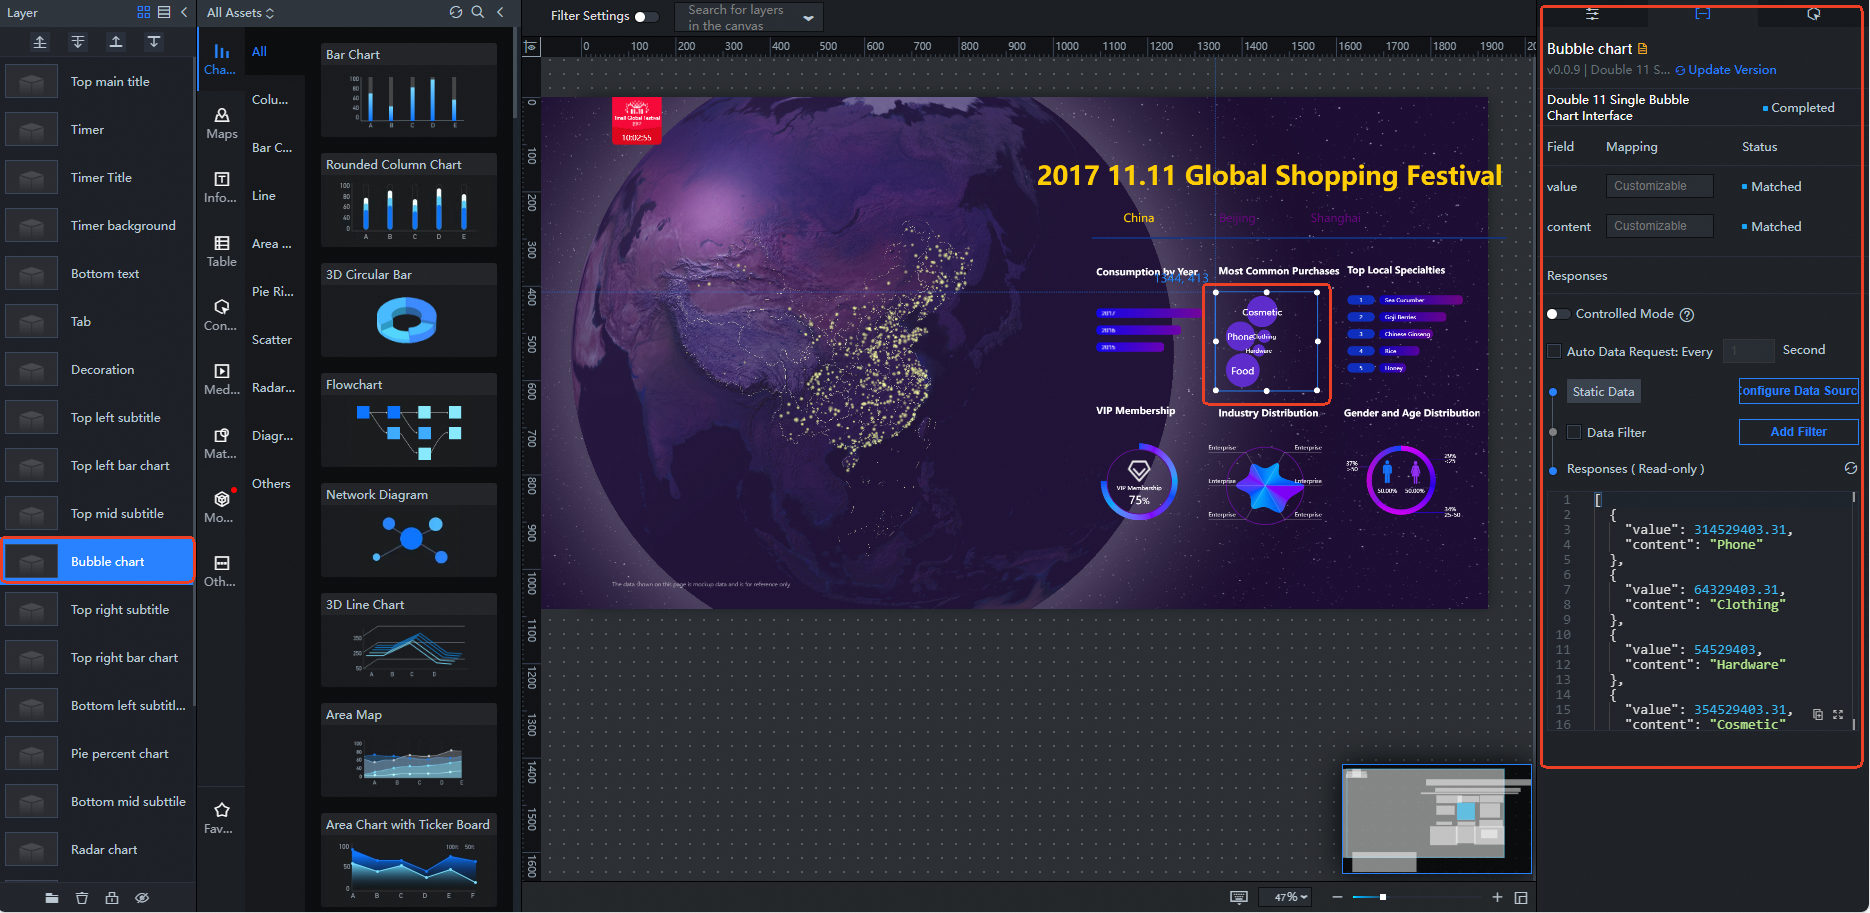This screenshot has width=1870, height=913.
Task: Click the value field mapping input
Action: pos(1659,186)
